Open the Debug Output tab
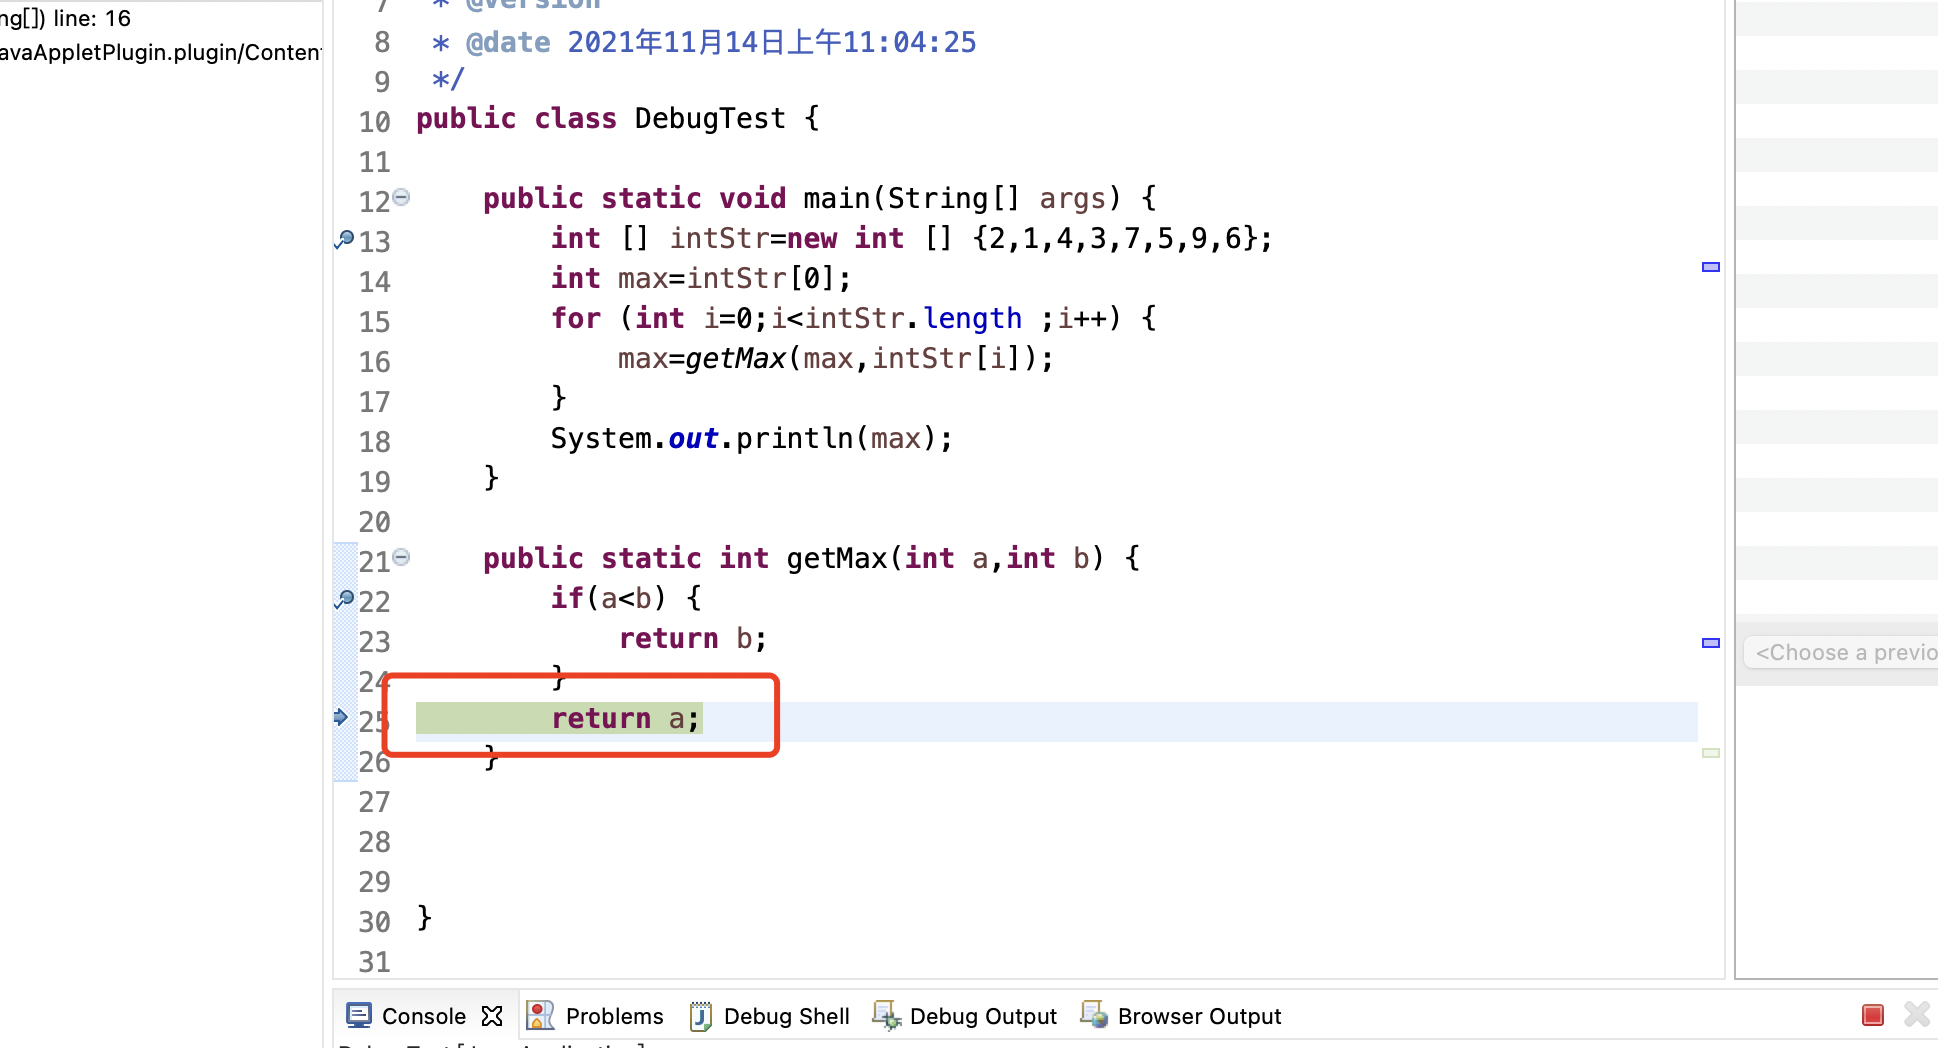The height and width of the screenshot is (1048, 1938). [x=982, y=1016]
